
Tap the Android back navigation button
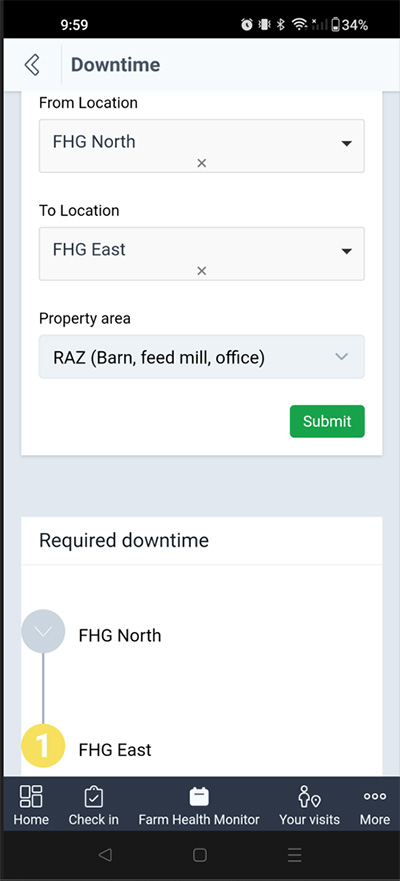point(104,855)
